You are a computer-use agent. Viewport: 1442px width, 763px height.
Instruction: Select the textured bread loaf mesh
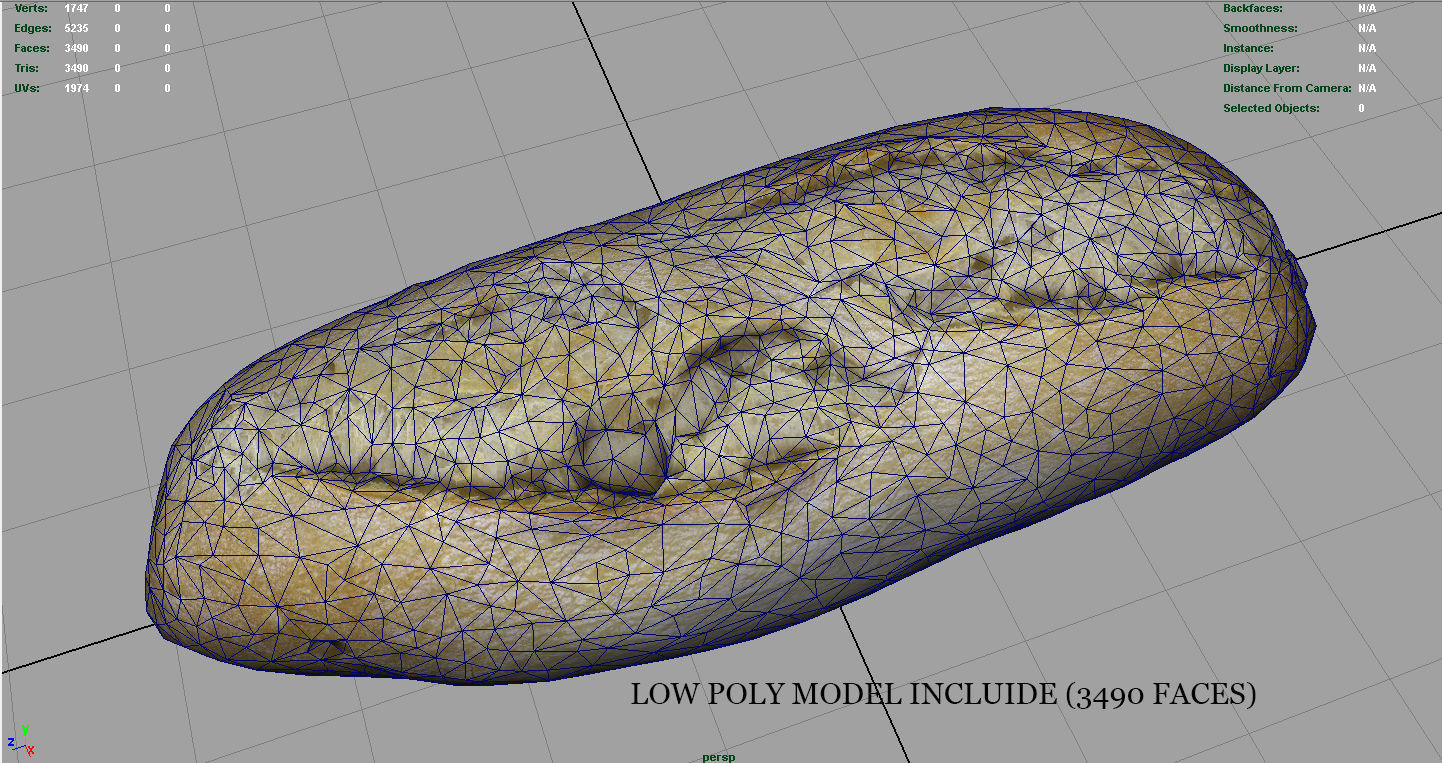click(x=730, y=395)
